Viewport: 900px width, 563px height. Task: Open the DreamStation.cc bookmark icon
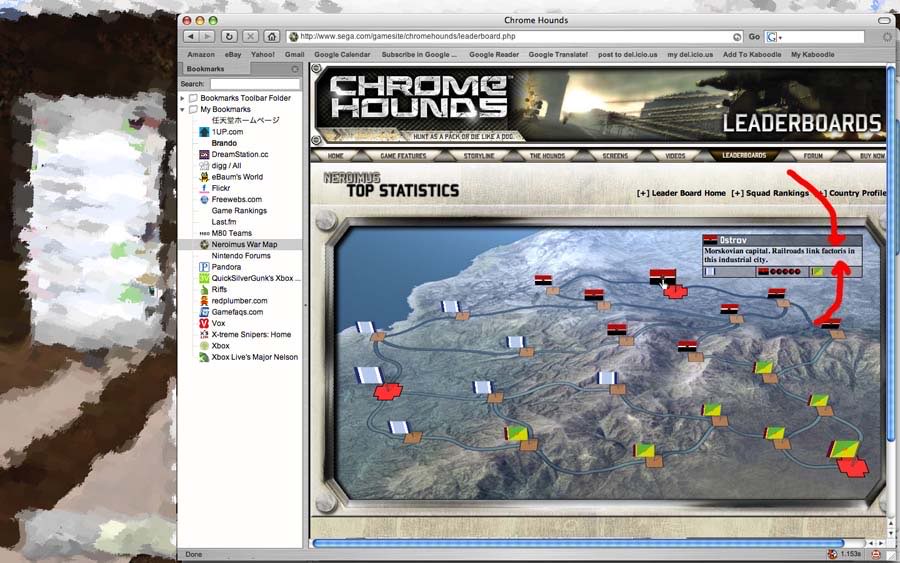pyautogui.click(x=204, y=154)
